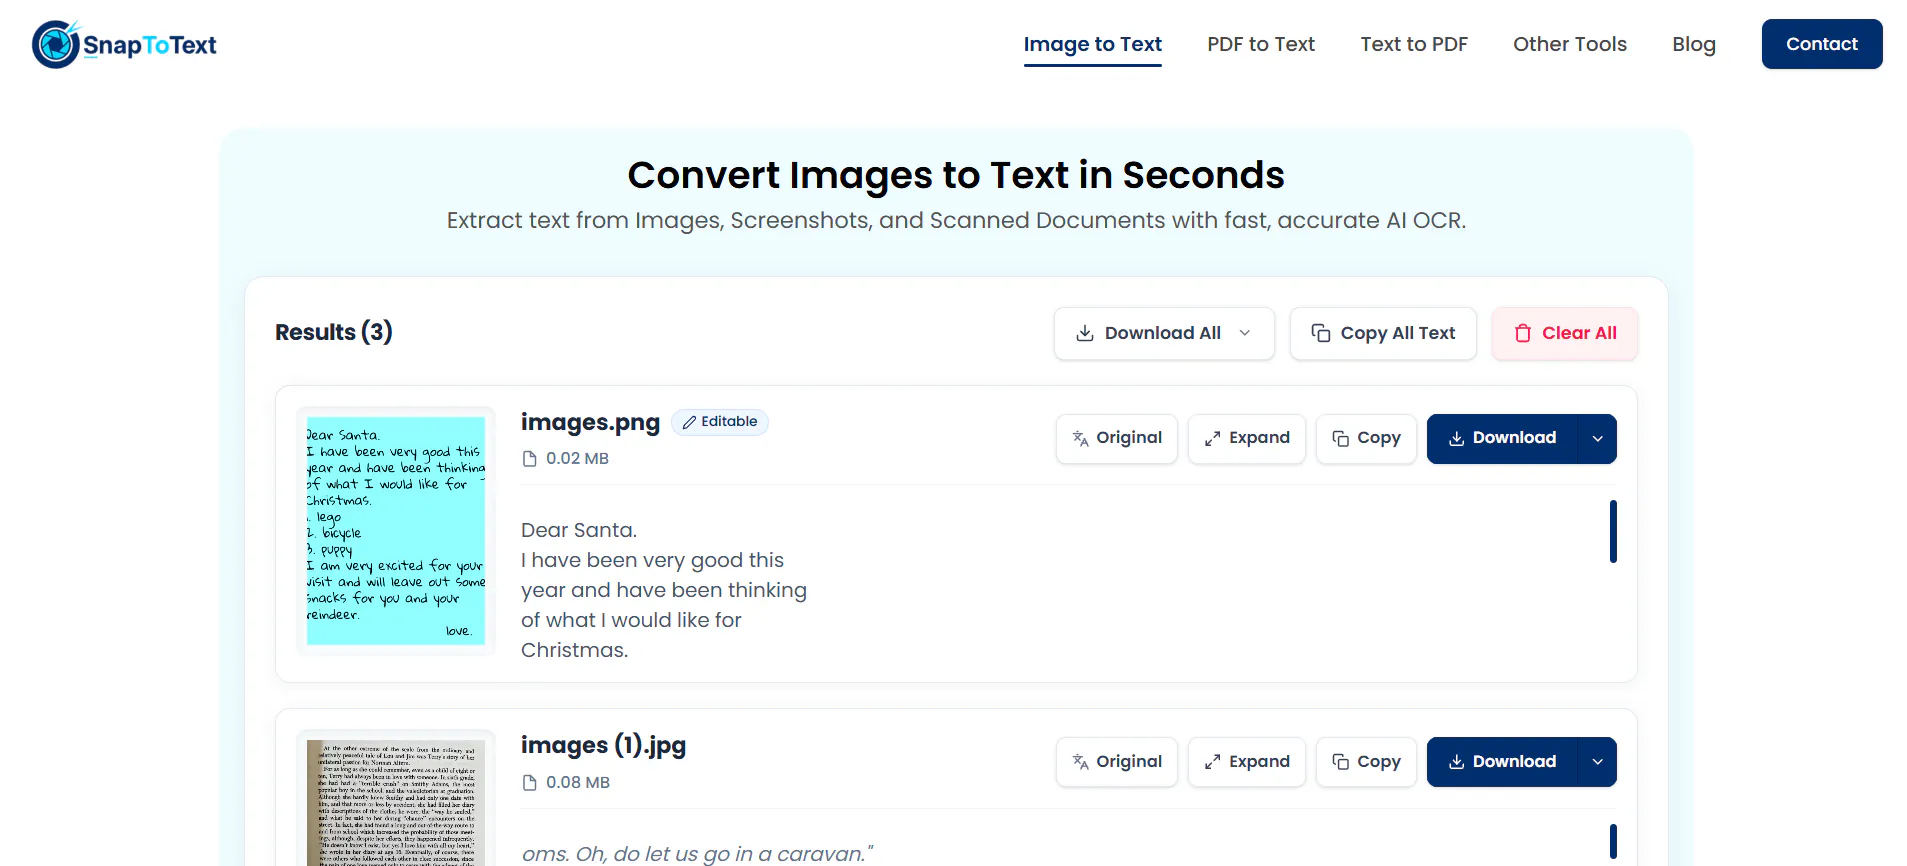Click the 'I have been very good this' line
Viewport: 1907px width, 866px height.
tap(652, 560)
